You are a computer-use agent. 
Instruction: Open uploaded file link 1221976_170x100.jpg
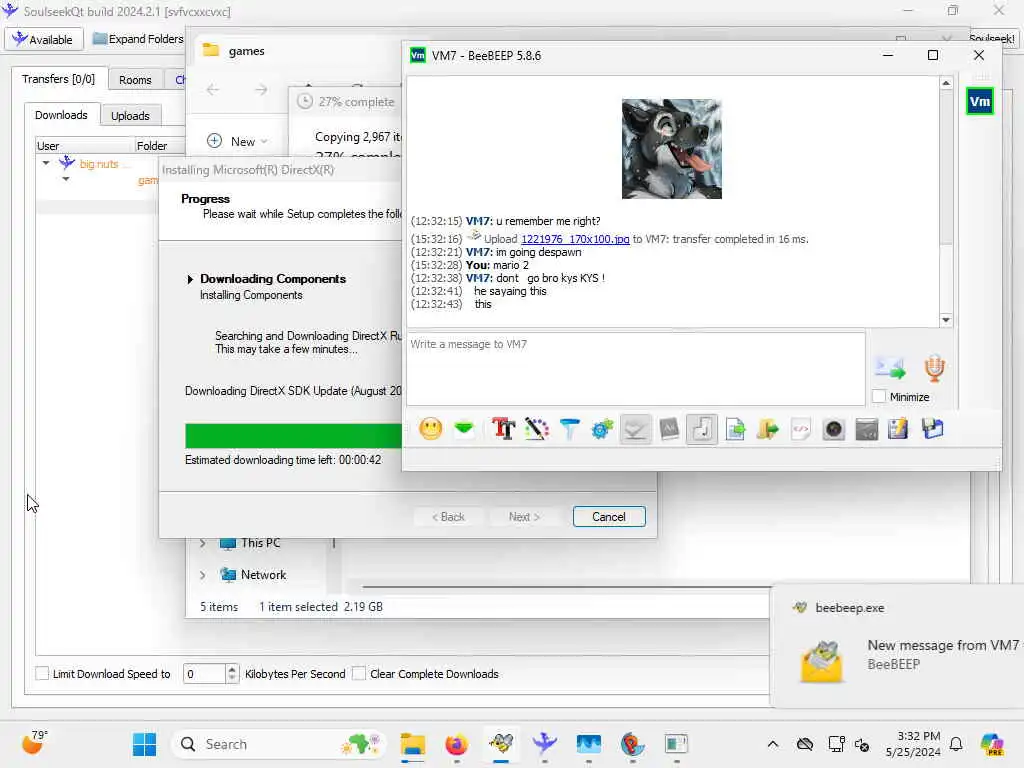pyautogui.click(x=575, y=239)
